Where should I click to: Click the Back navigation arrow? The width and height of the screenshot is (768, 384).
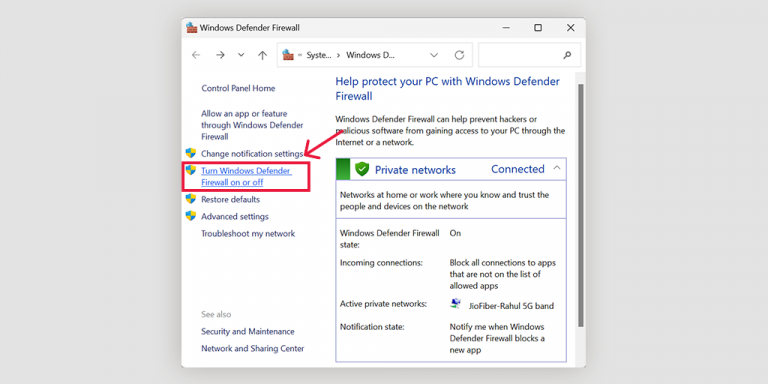(x=196, y=55)
